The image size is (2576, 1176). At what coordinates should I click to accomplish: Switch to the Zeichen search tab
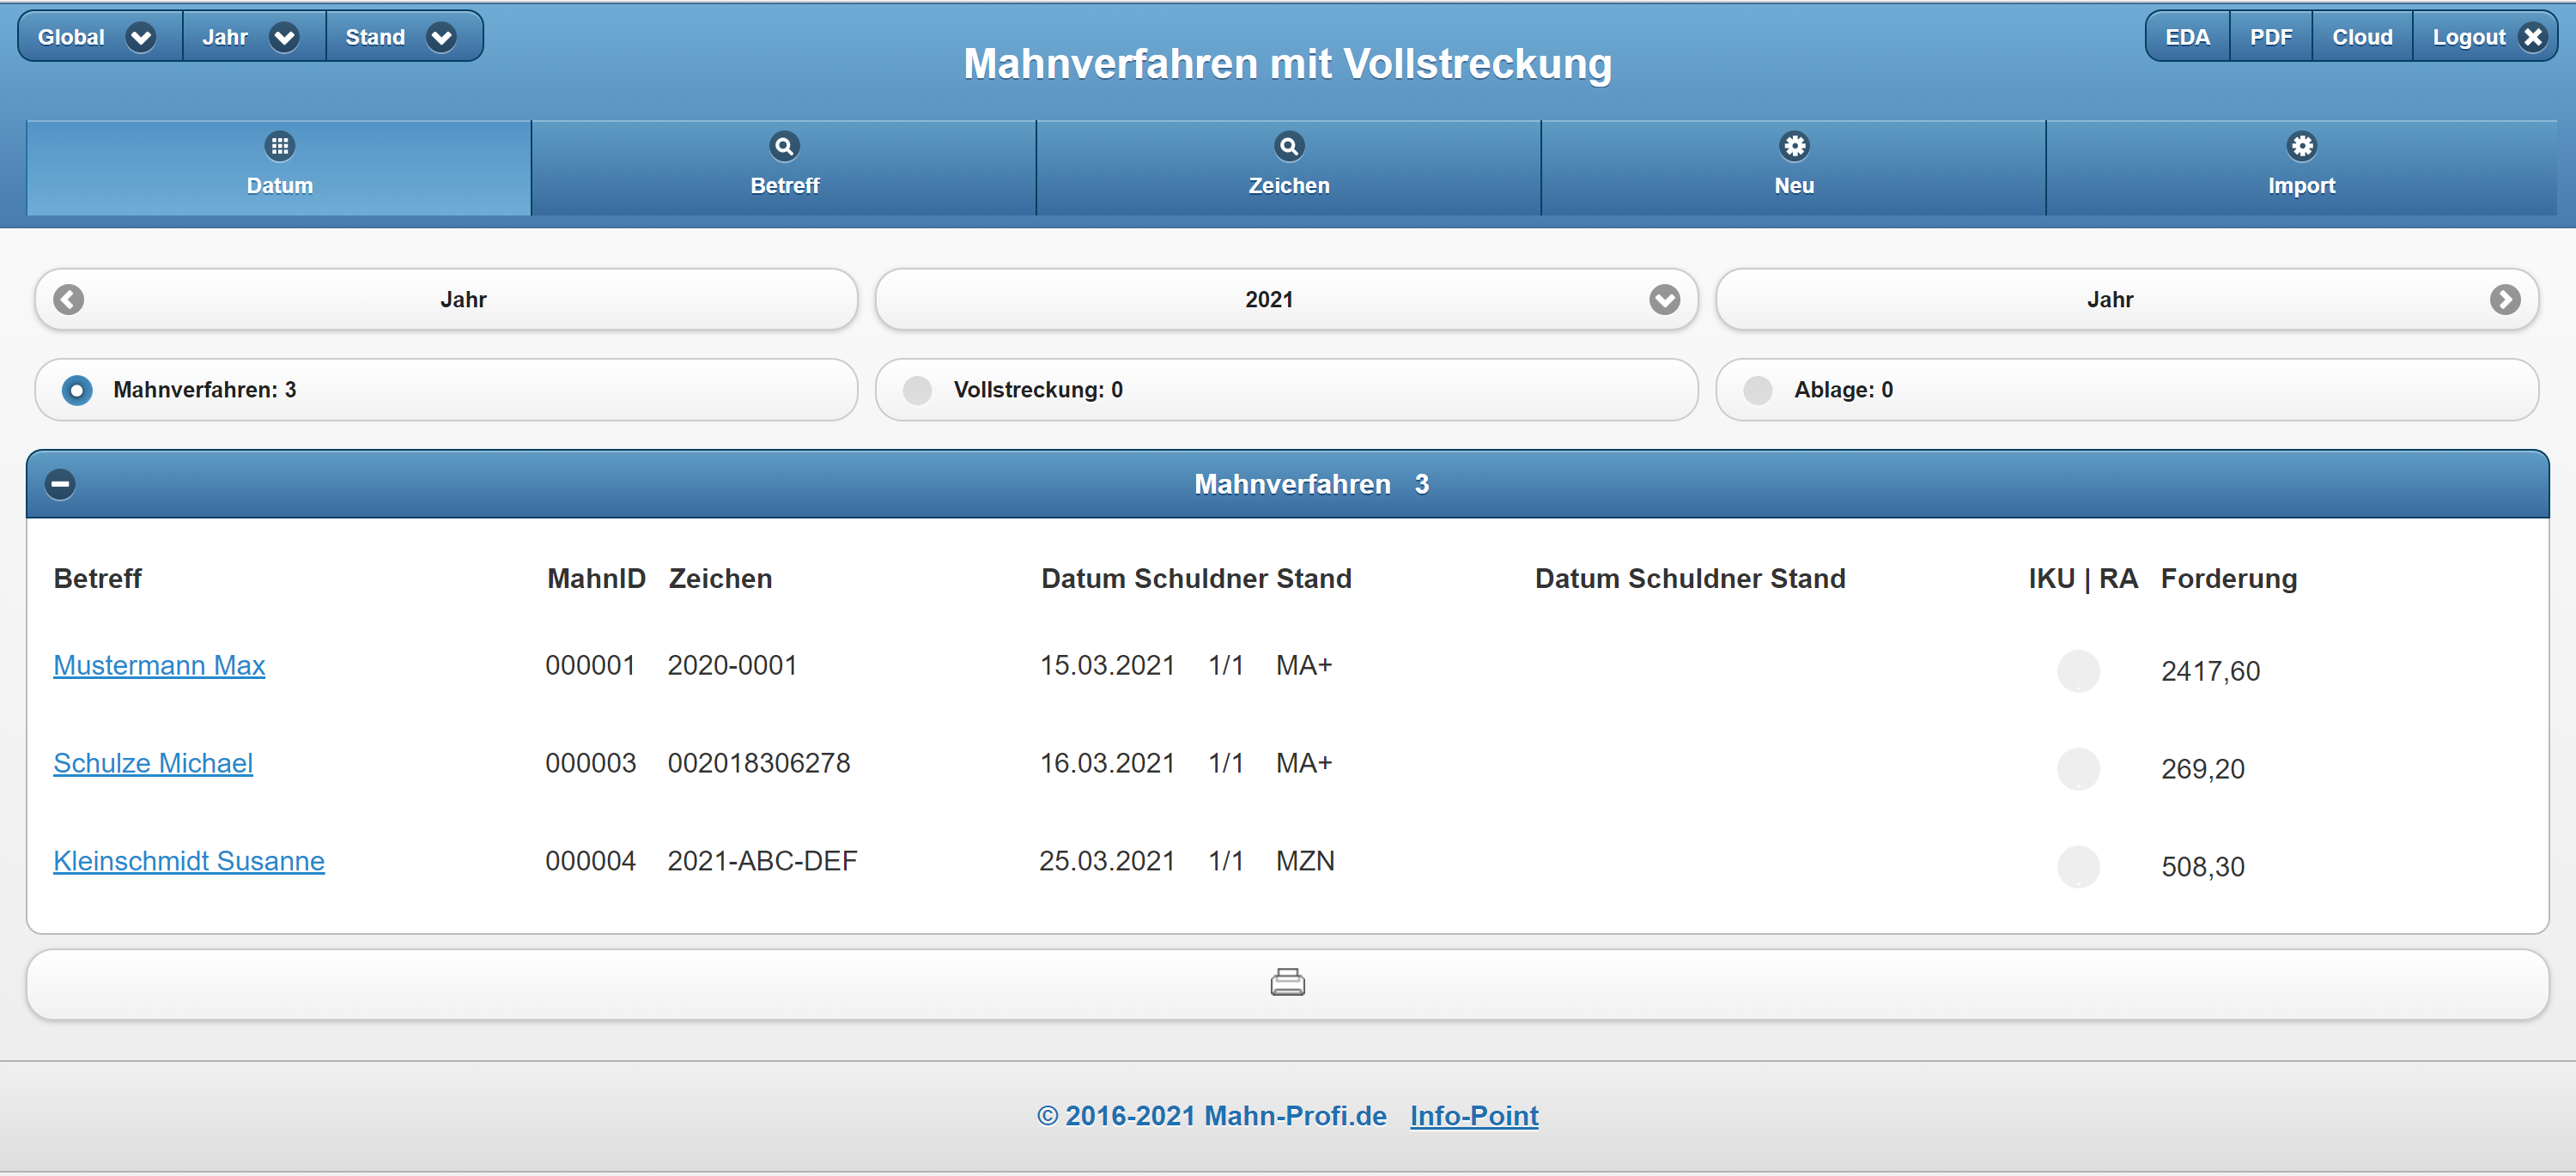(1289, 168)
